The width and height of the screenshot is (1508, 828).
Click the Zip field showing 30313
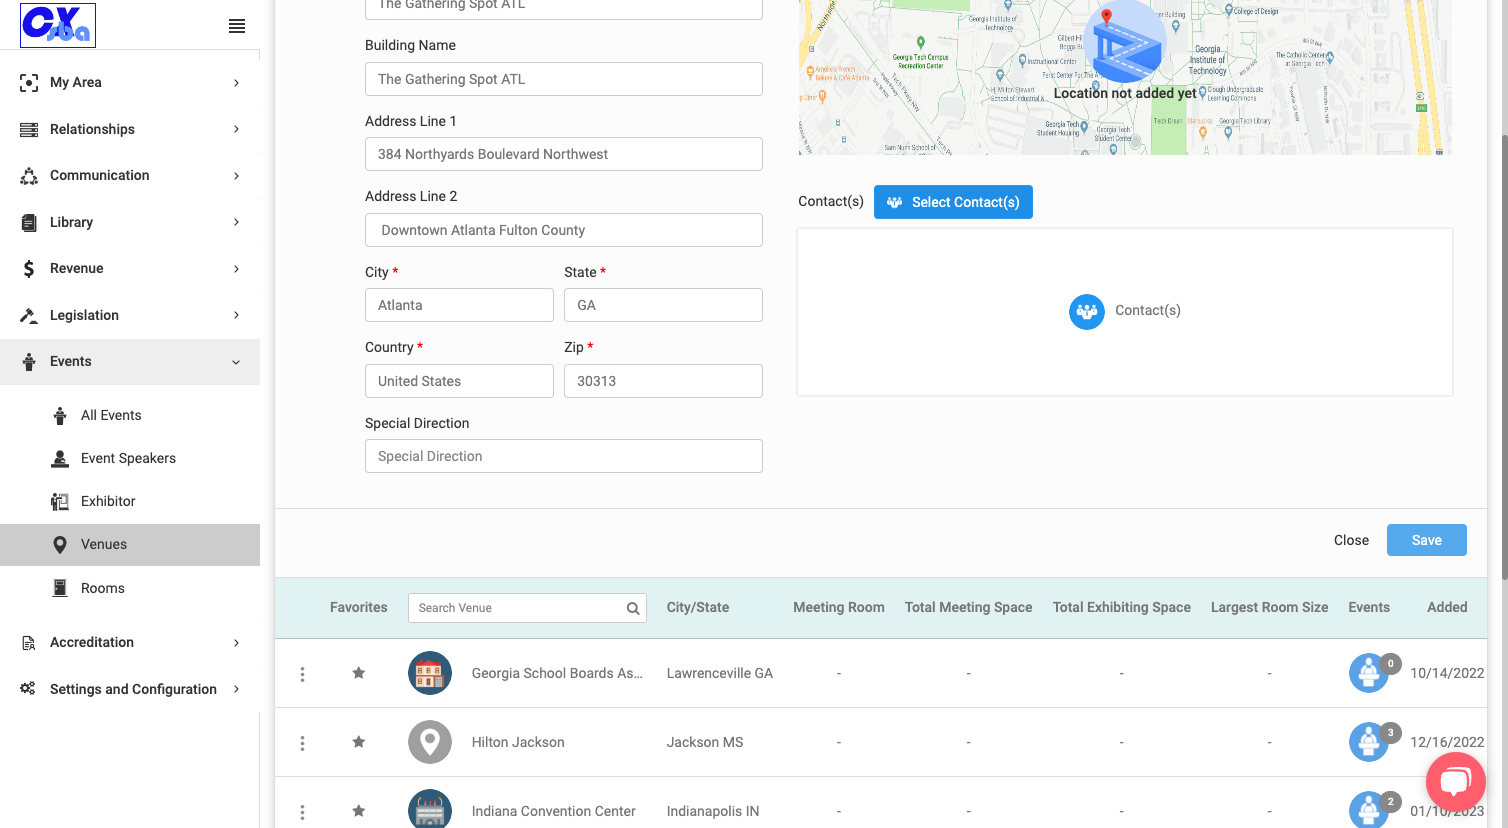pyautogui.click(x=663, y=381)
